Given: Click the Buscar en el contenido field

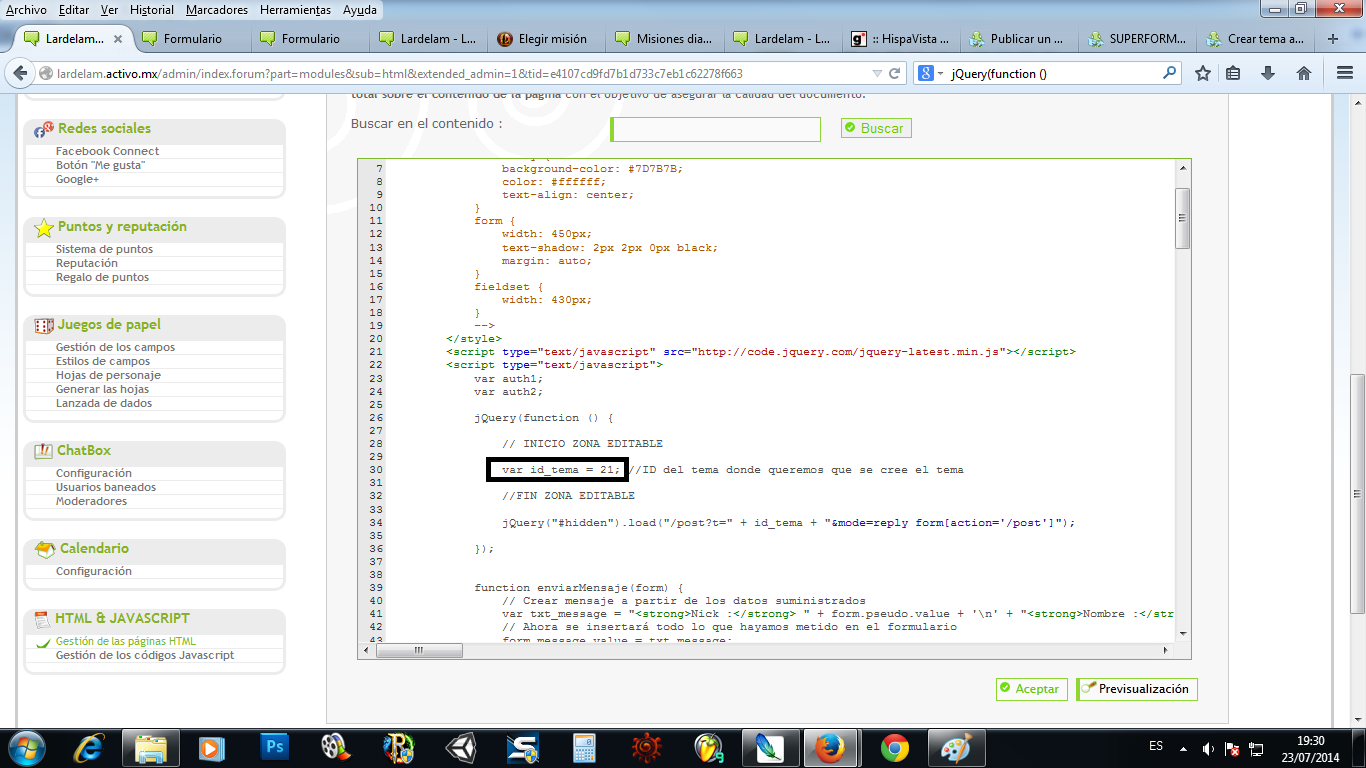Looking at the screenshot, I should pos(715,129).
